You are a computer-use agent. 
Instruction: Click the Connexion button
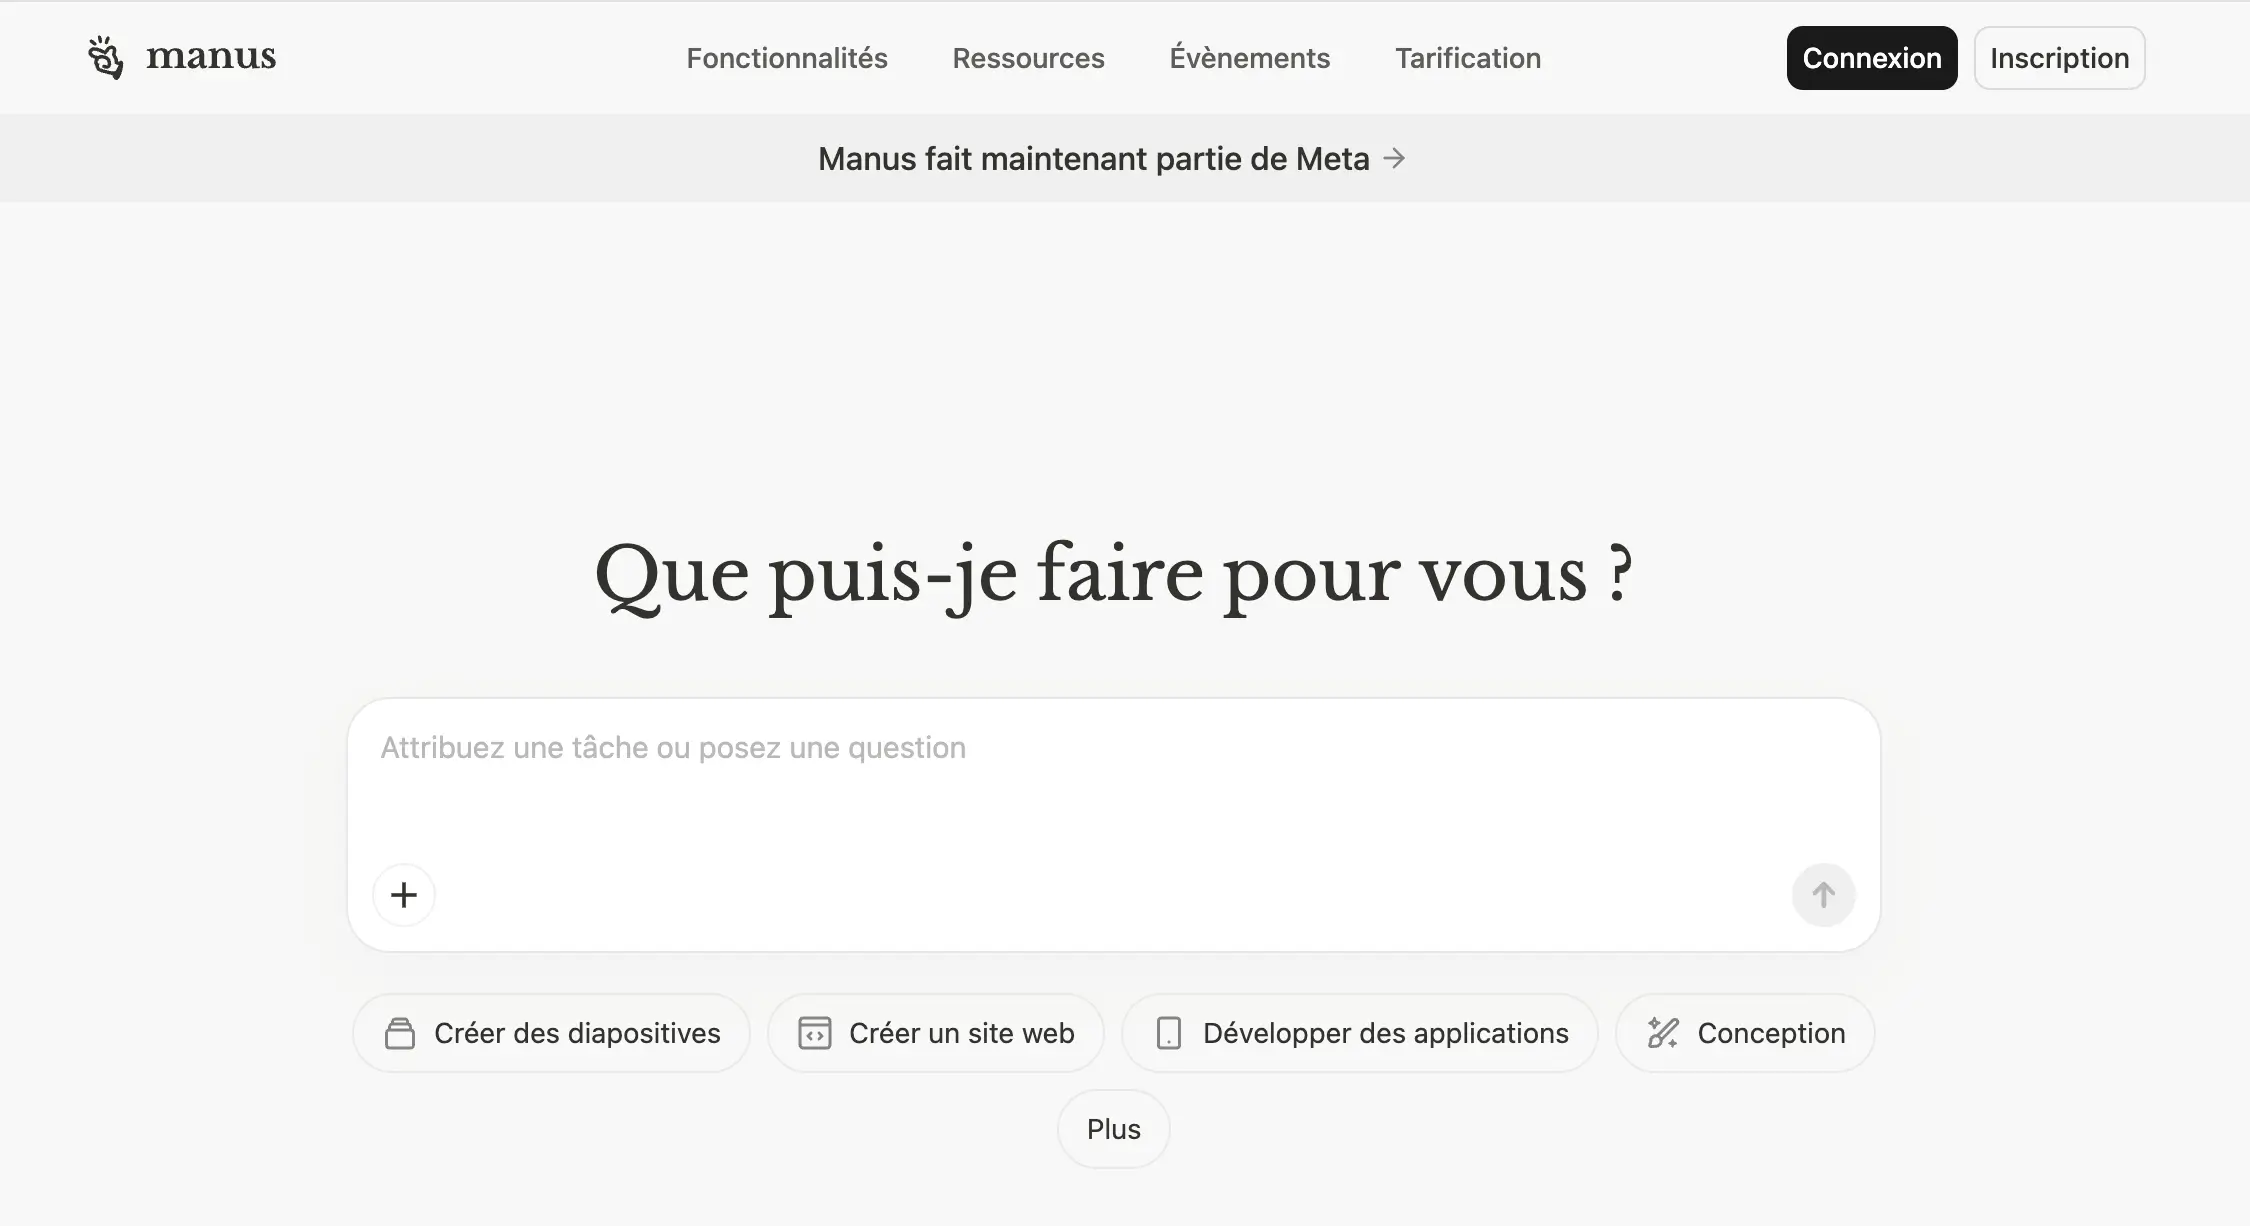click(x=1871, y=58)
